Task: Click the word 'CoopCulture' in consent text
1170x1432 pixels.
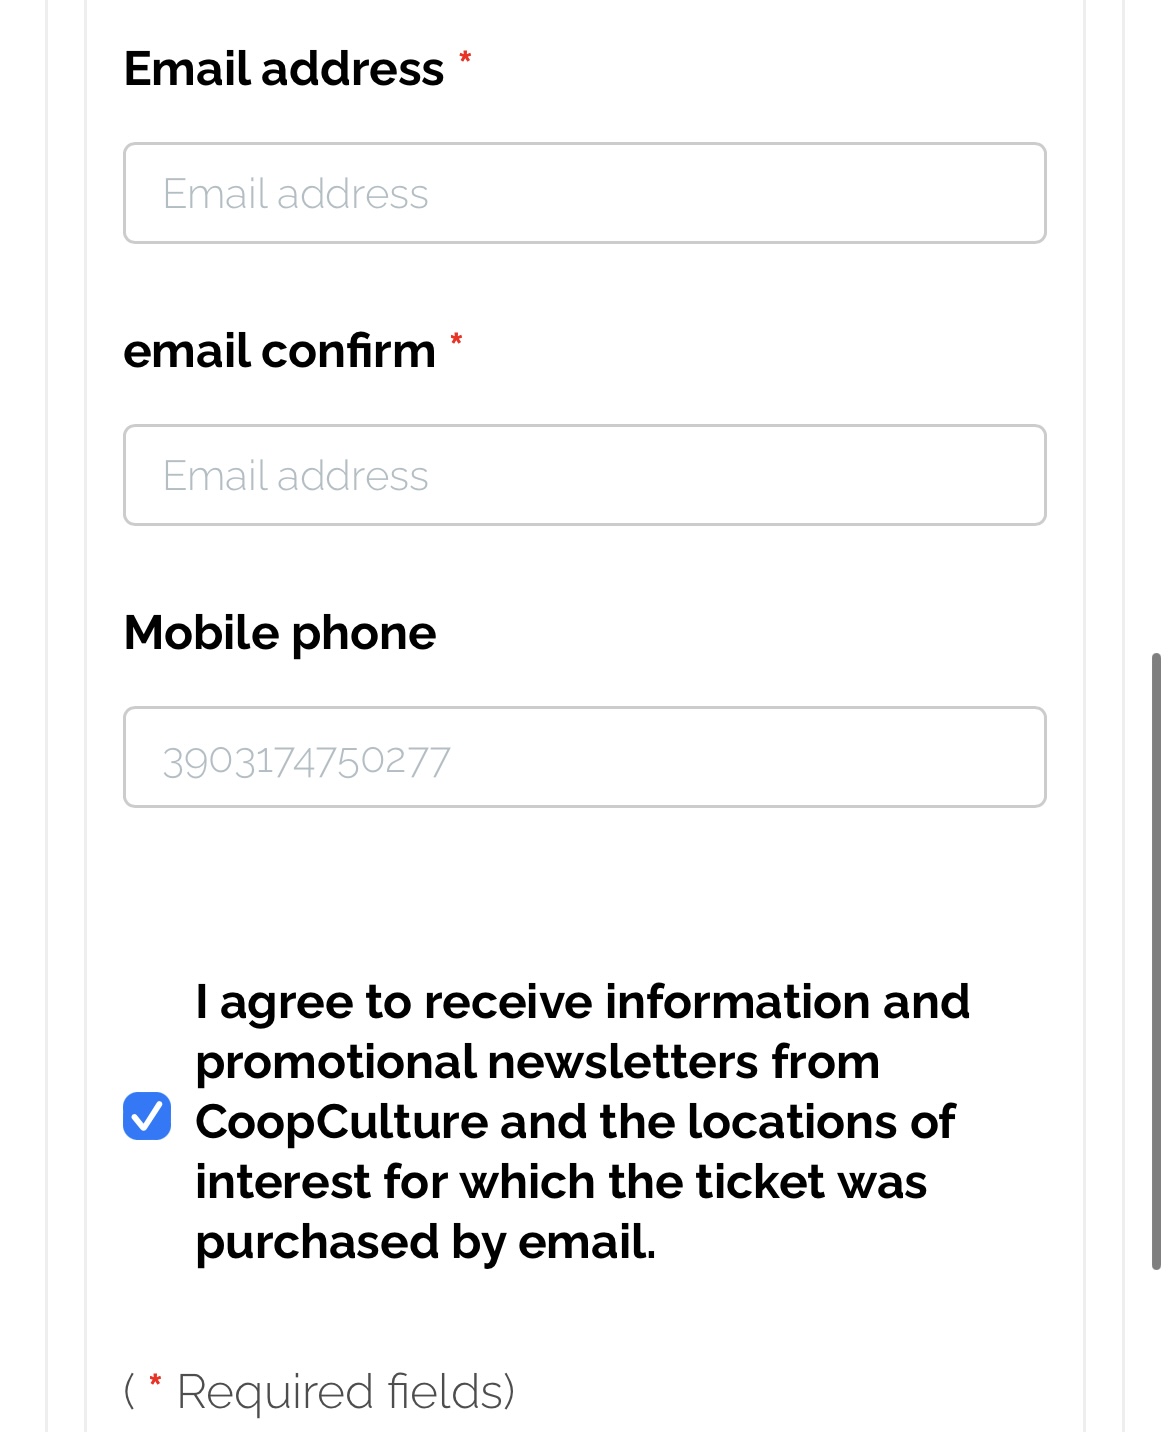Action: pyautogui.click(x=342, y=1122)
